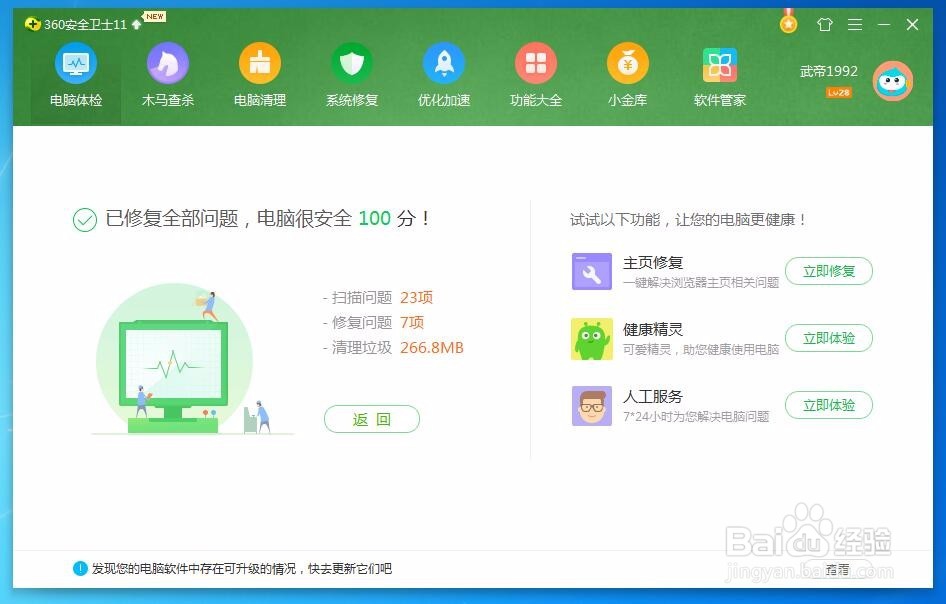This screenshot has width=946, height=604.
Task: Click 立即体验 for 健康精灵
Action: click(x=829, y=338)
